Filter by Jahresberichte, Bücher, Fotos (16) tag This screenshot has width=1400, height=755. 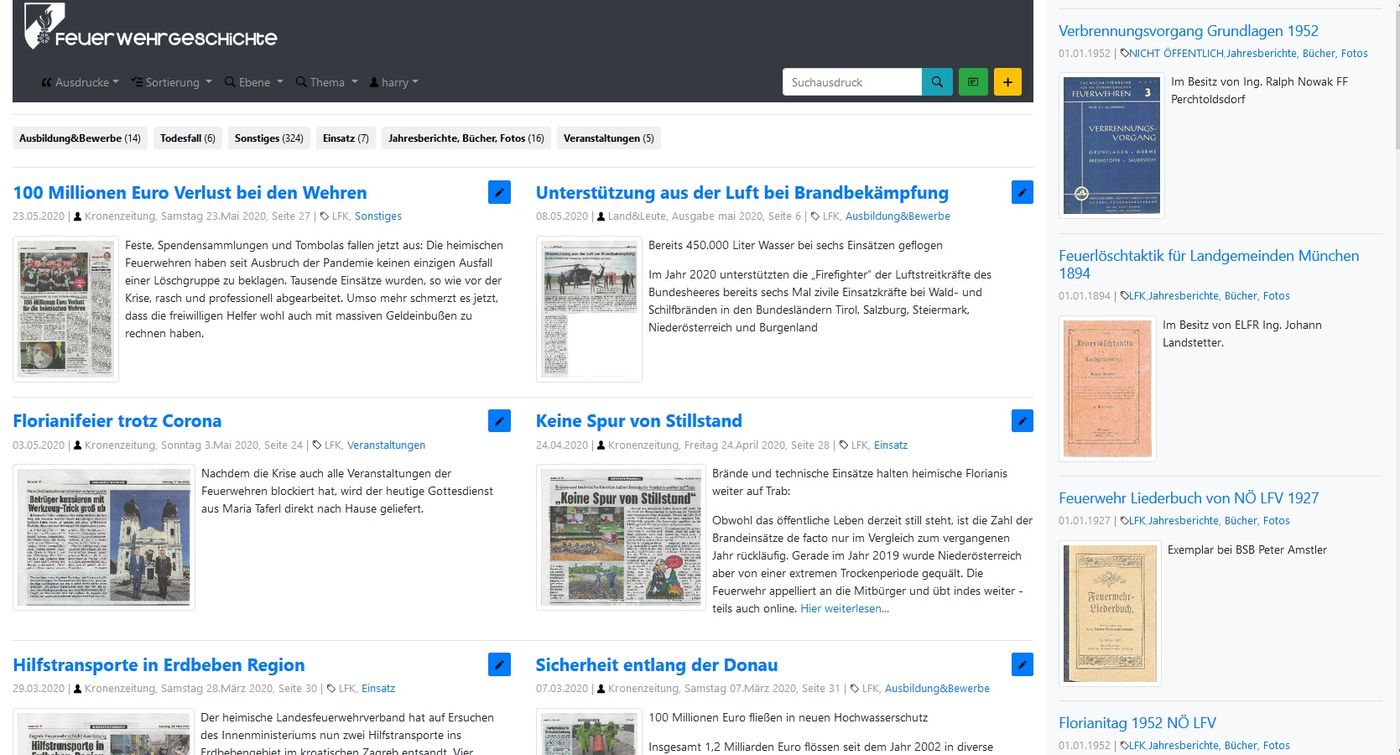466,138
